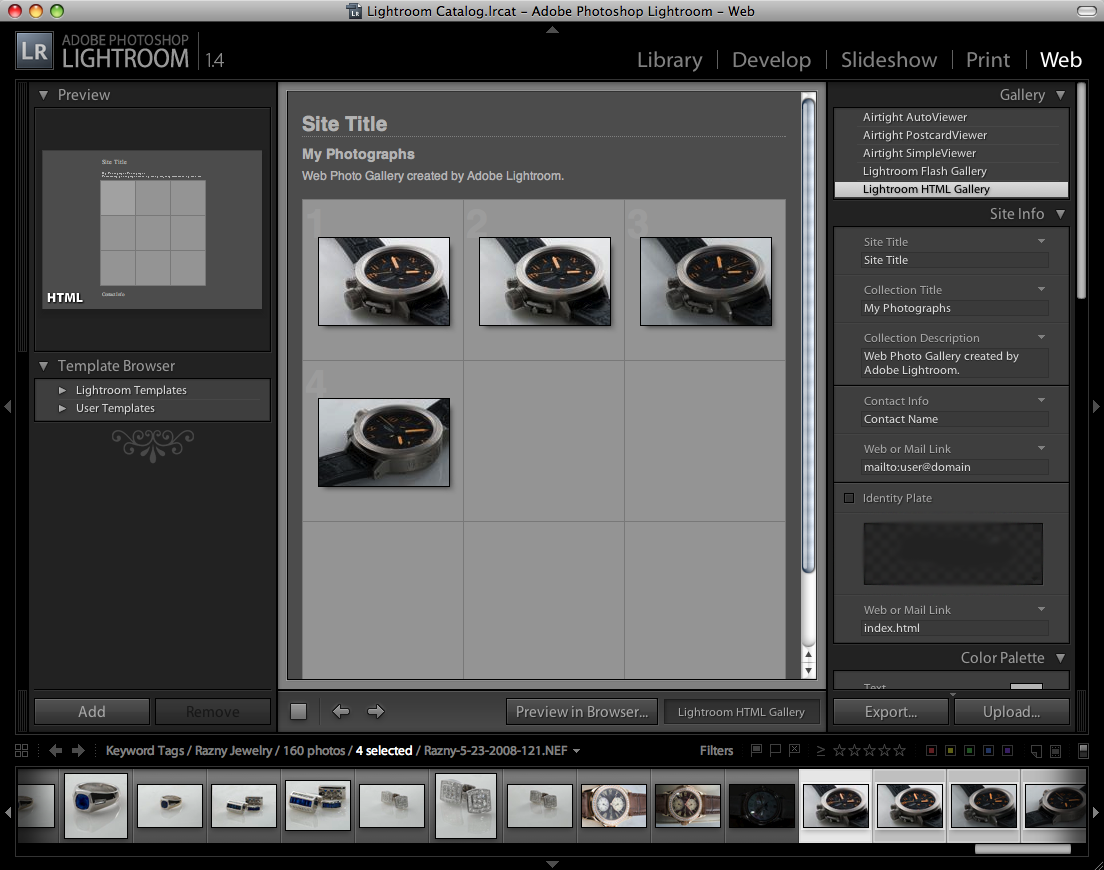Screen dimensions: 1104x870
Task: Switch to Print module
Action: coord(988,60)
